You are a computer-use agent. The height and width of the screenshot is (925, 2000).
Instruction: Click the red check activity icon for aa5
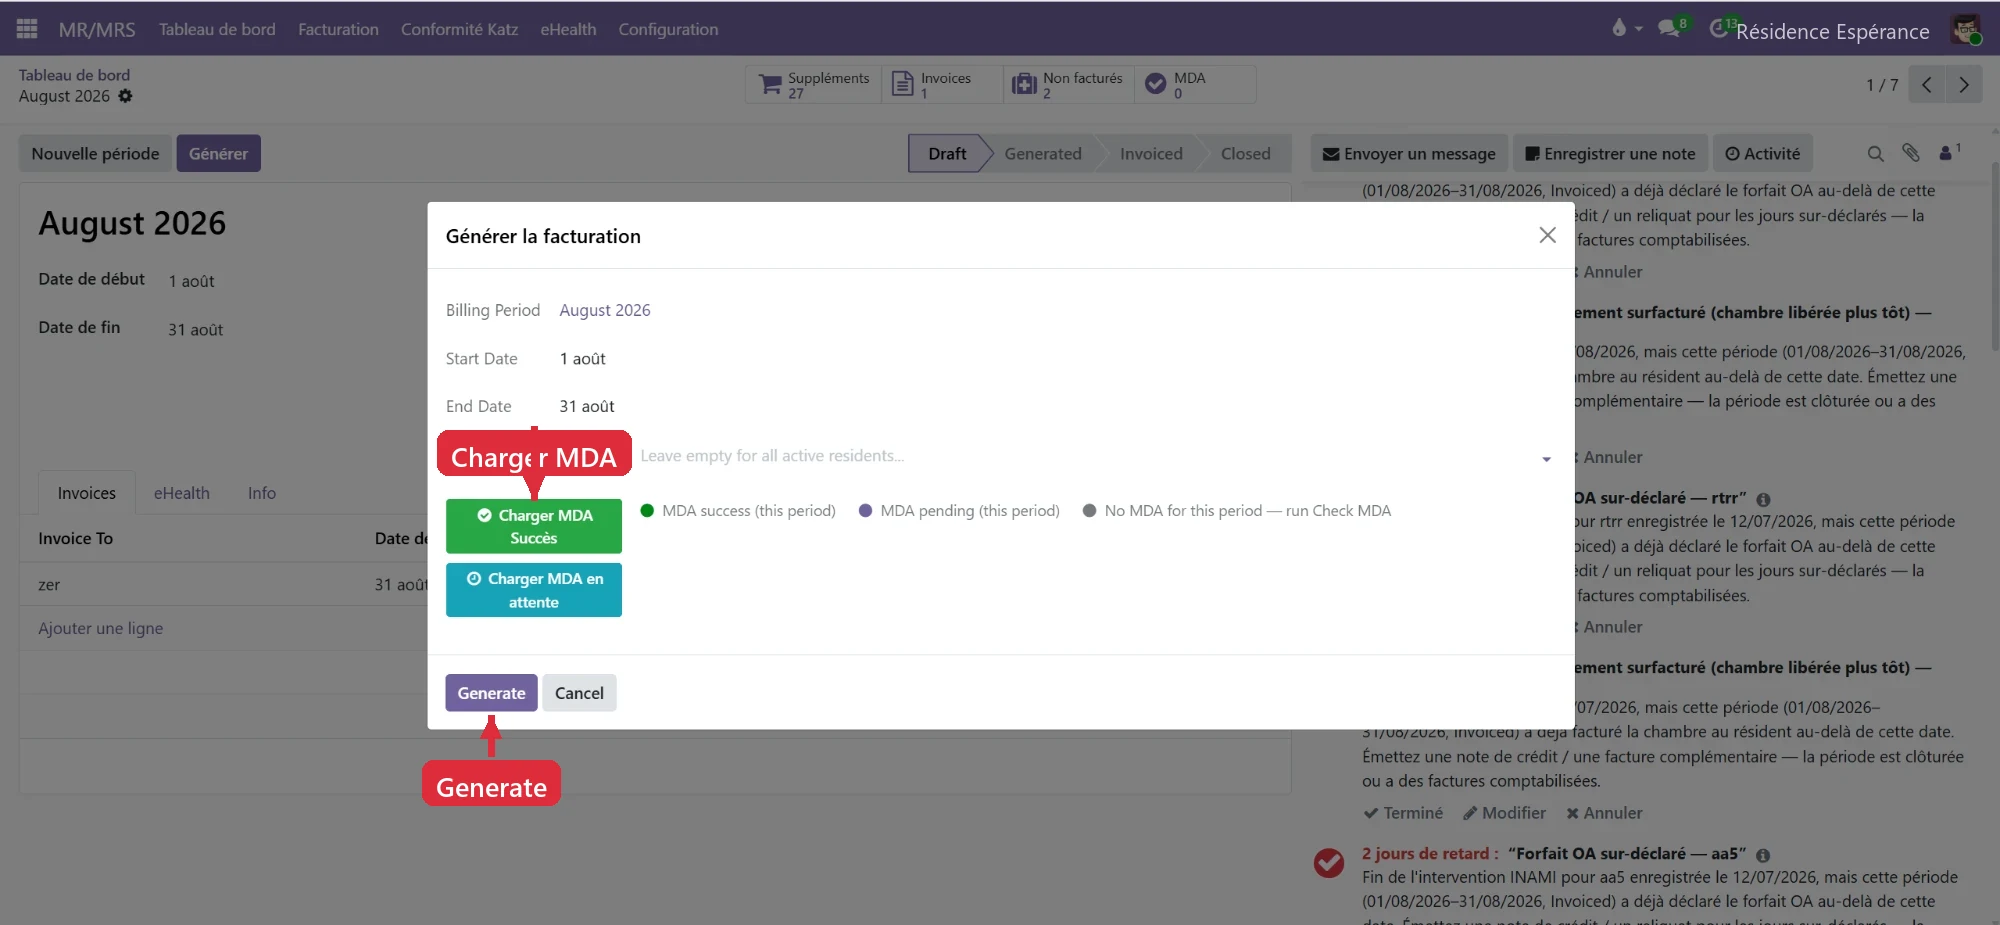click(1329, 862)
